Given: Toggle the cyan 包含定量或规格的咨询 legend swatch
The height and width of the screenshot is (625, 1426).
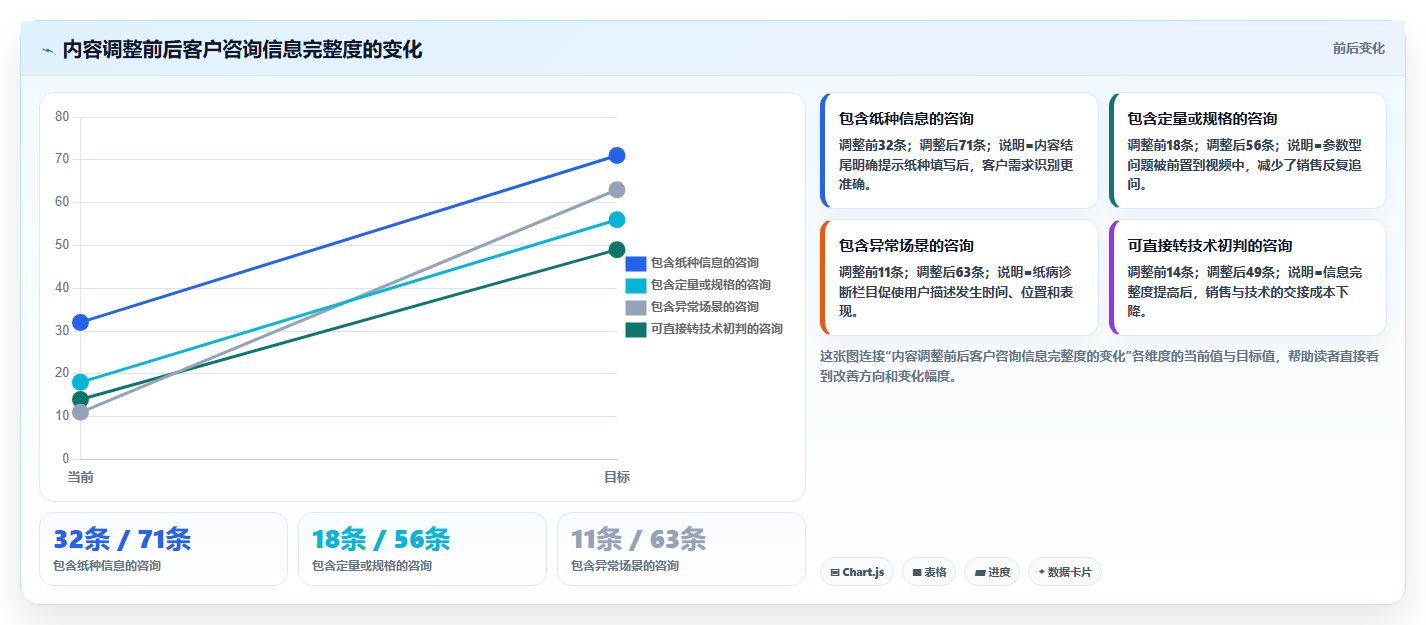Looking at the screenshot, I should coord(636,285).
